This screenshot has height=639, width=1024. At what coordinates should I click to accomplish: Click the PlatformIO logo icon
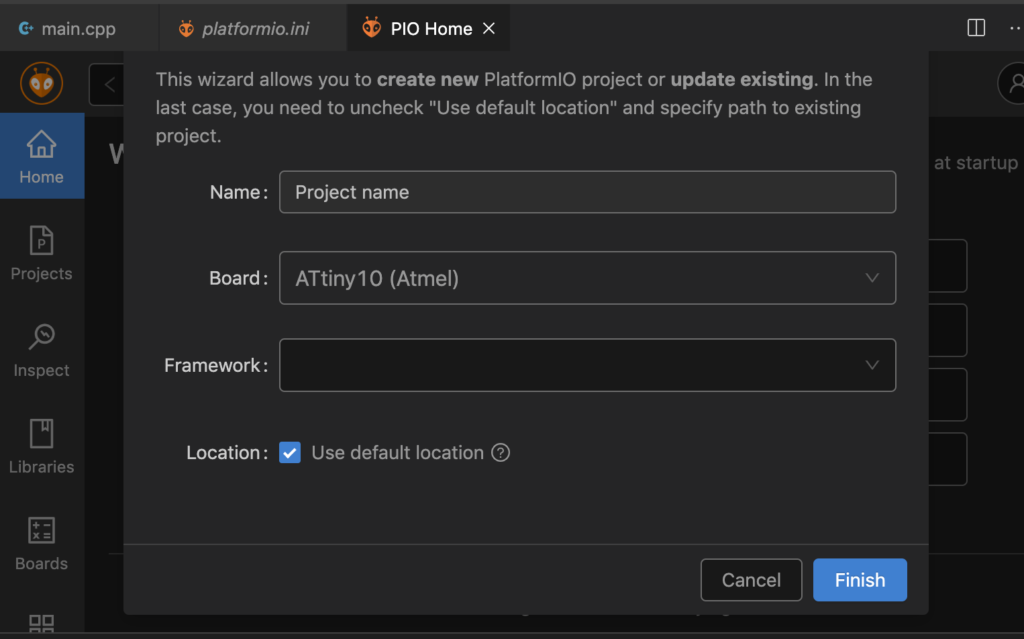point(41,83)
